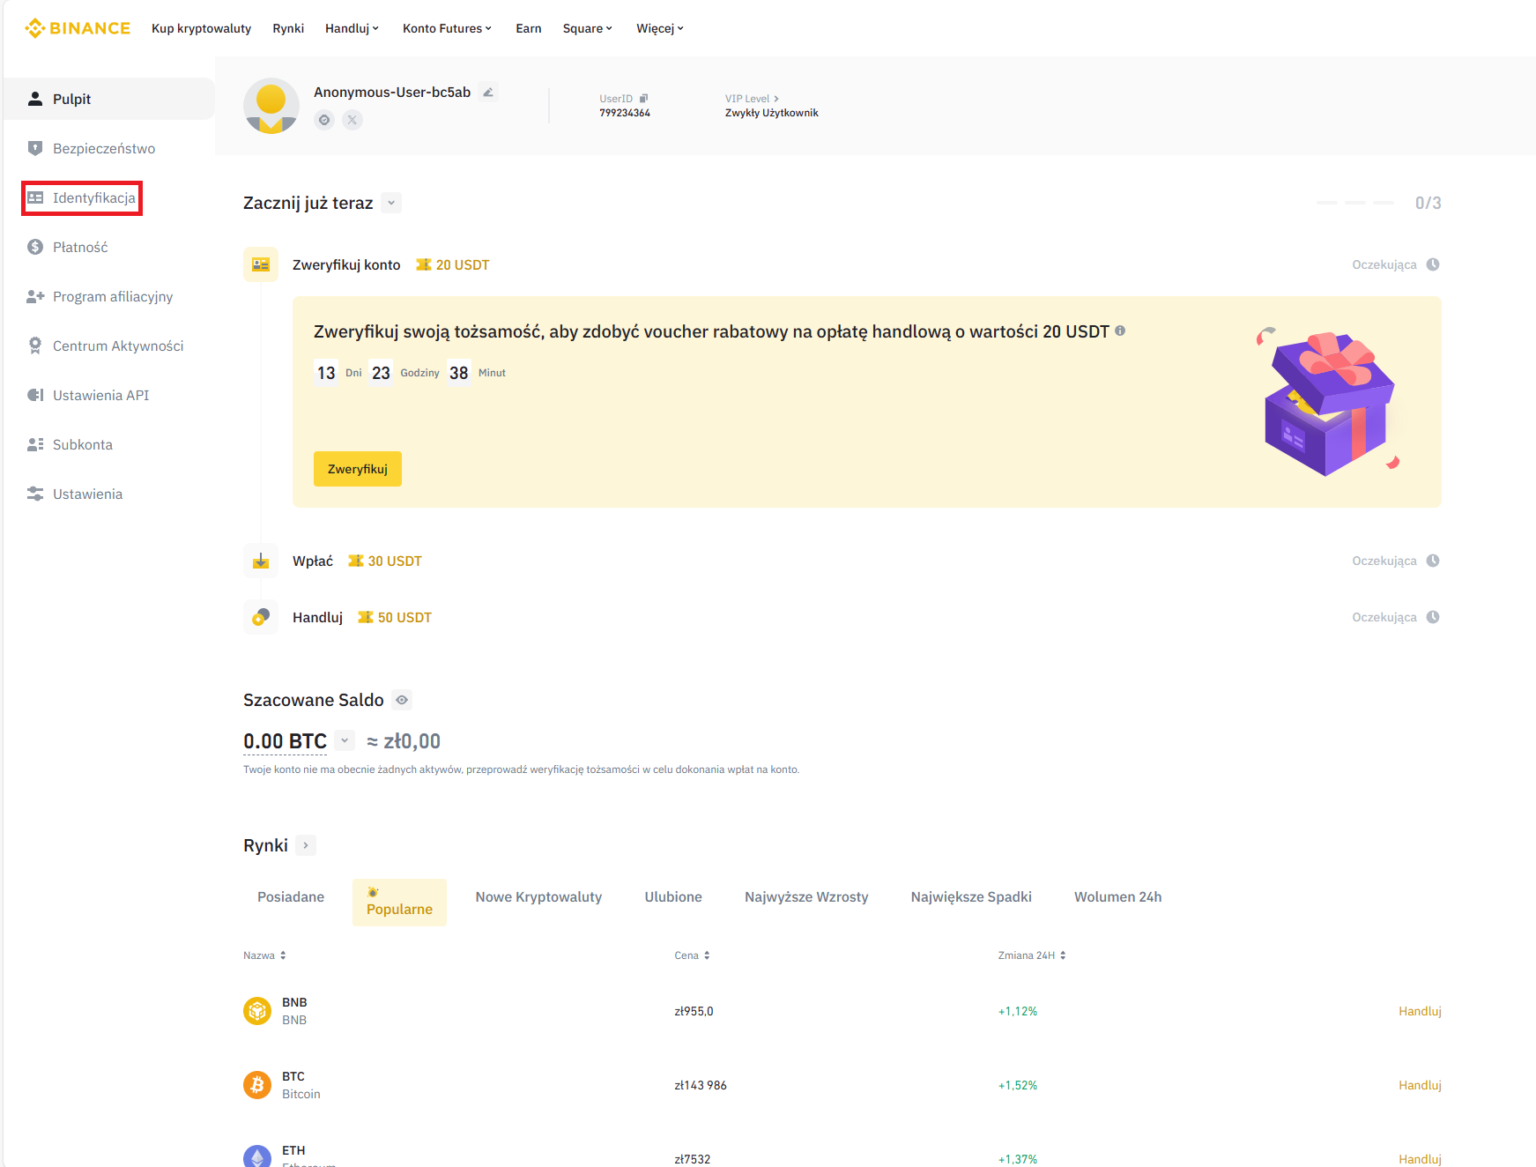Switch to the Wolumen 24h tab
Screen dimensions: 1536x1167
1118,897
